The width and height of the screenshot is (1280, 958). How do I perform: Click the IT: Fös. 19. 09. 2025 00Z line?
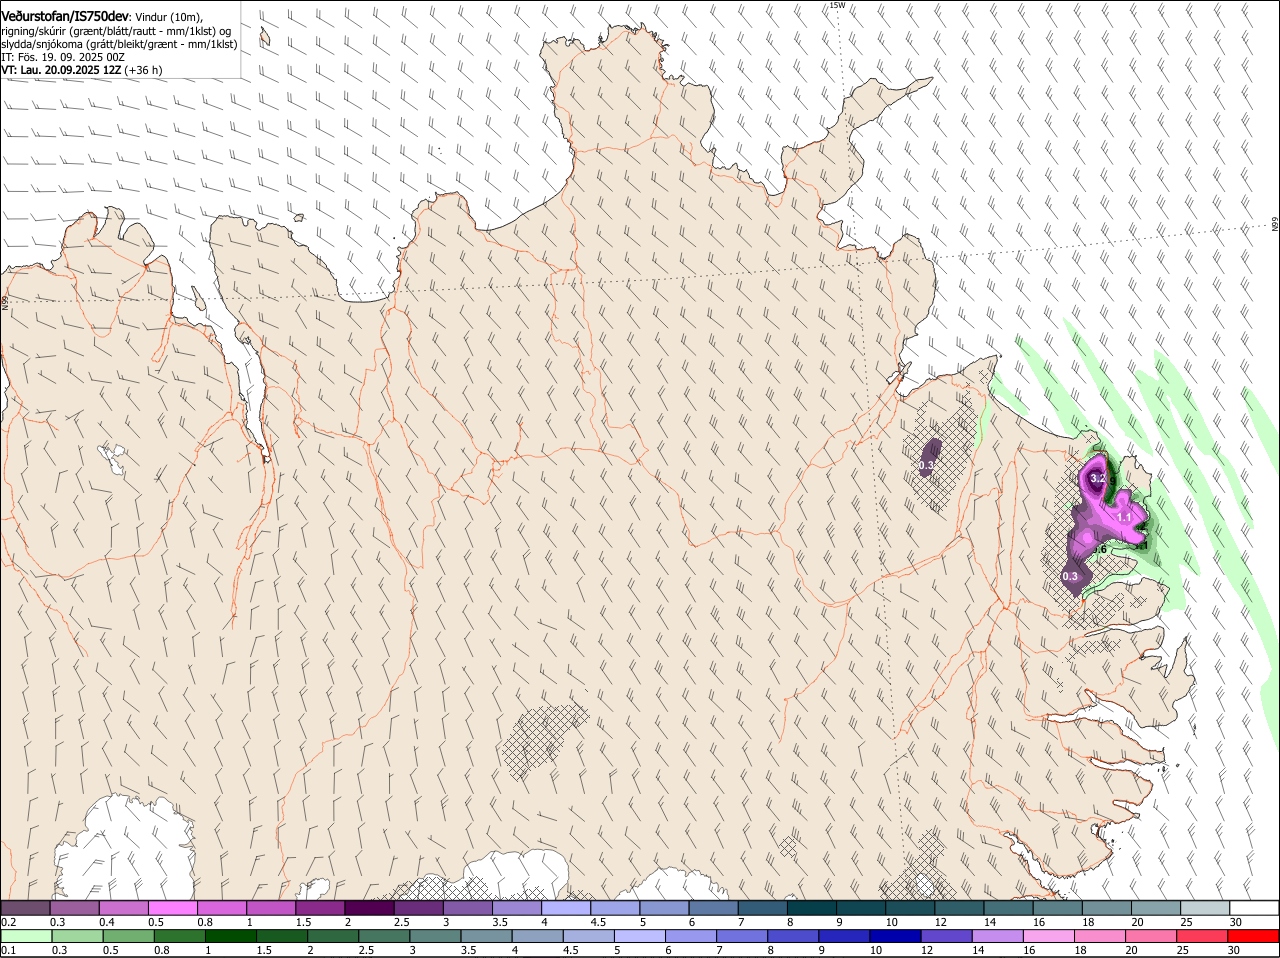click(63, 57)
